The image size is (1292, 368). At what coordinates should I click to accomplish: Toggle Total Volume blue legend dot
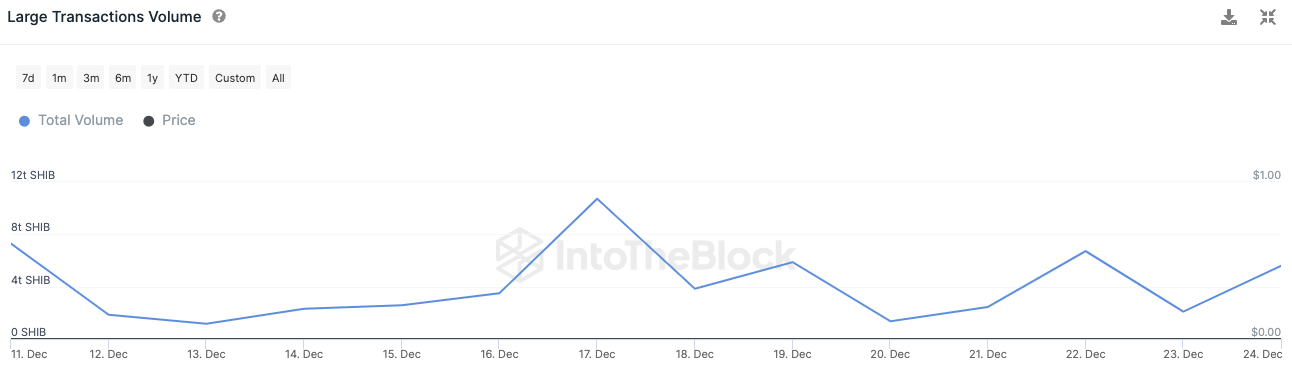click(x=24, y=121)
